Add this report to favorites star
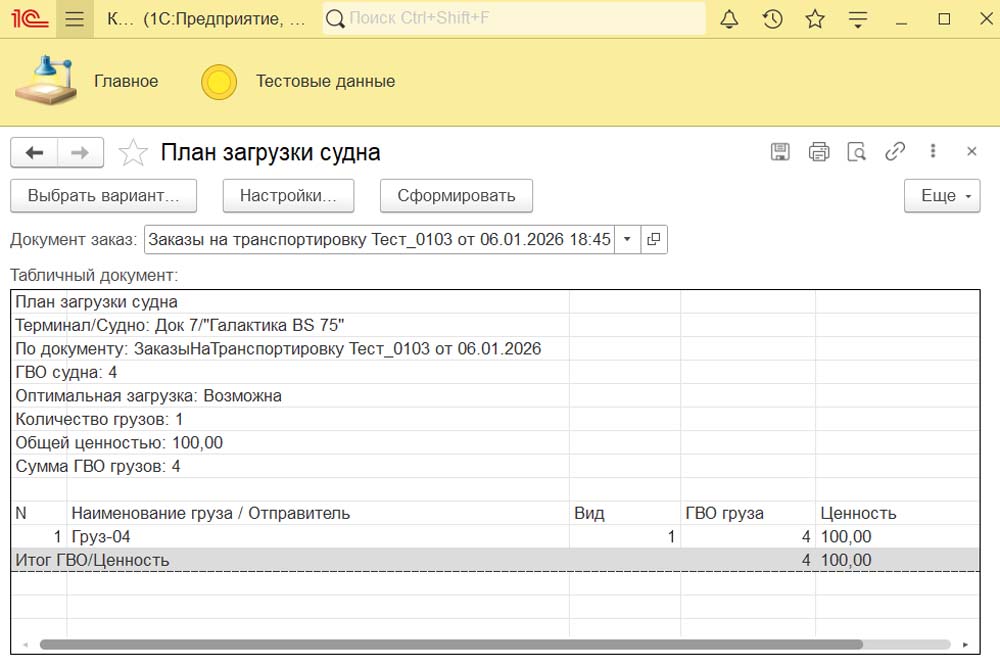This screenshot has height=667, width=1000. tap(133, 153)
